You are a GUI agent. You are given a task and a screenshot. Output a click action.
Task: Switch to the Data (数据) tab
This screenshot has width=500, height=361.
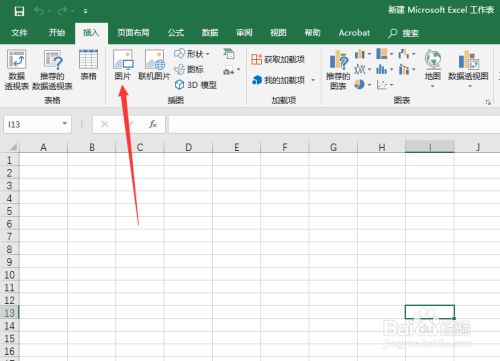210,33
